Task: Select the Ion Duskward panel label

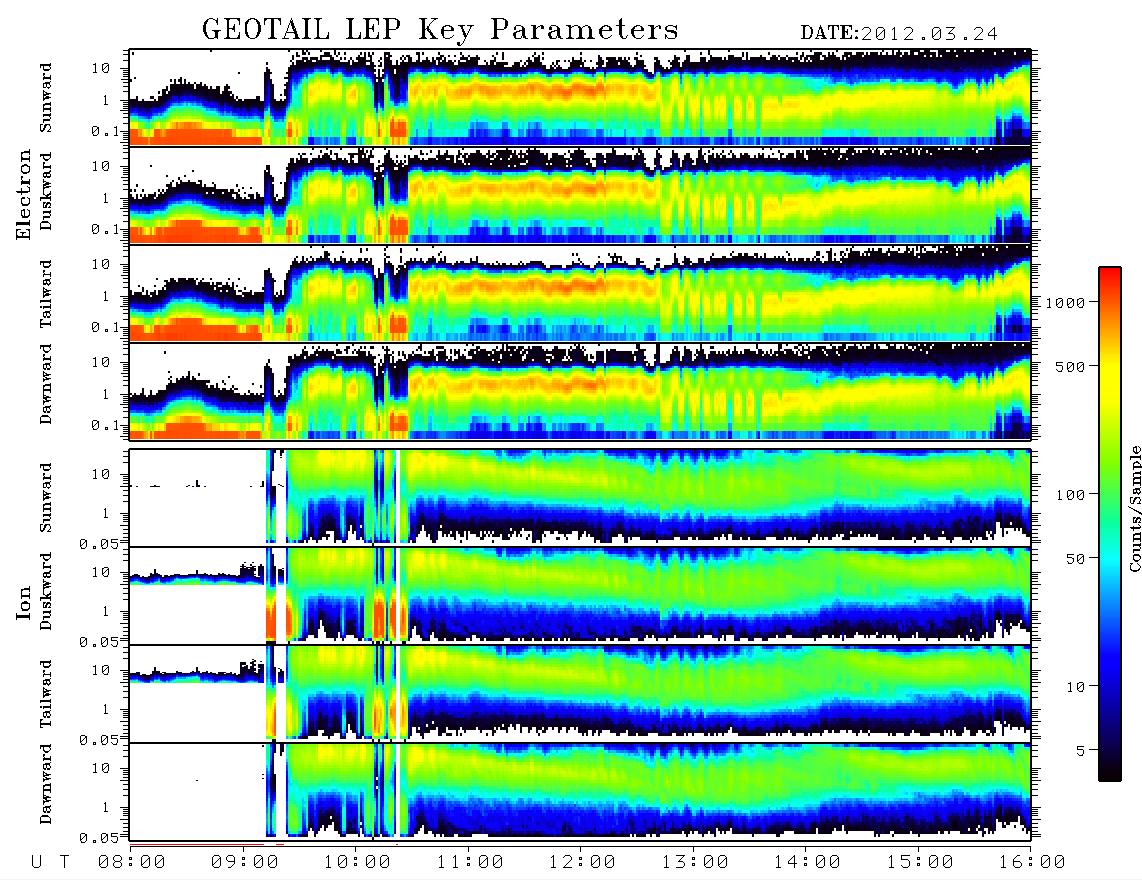Action: coord(46,591)
